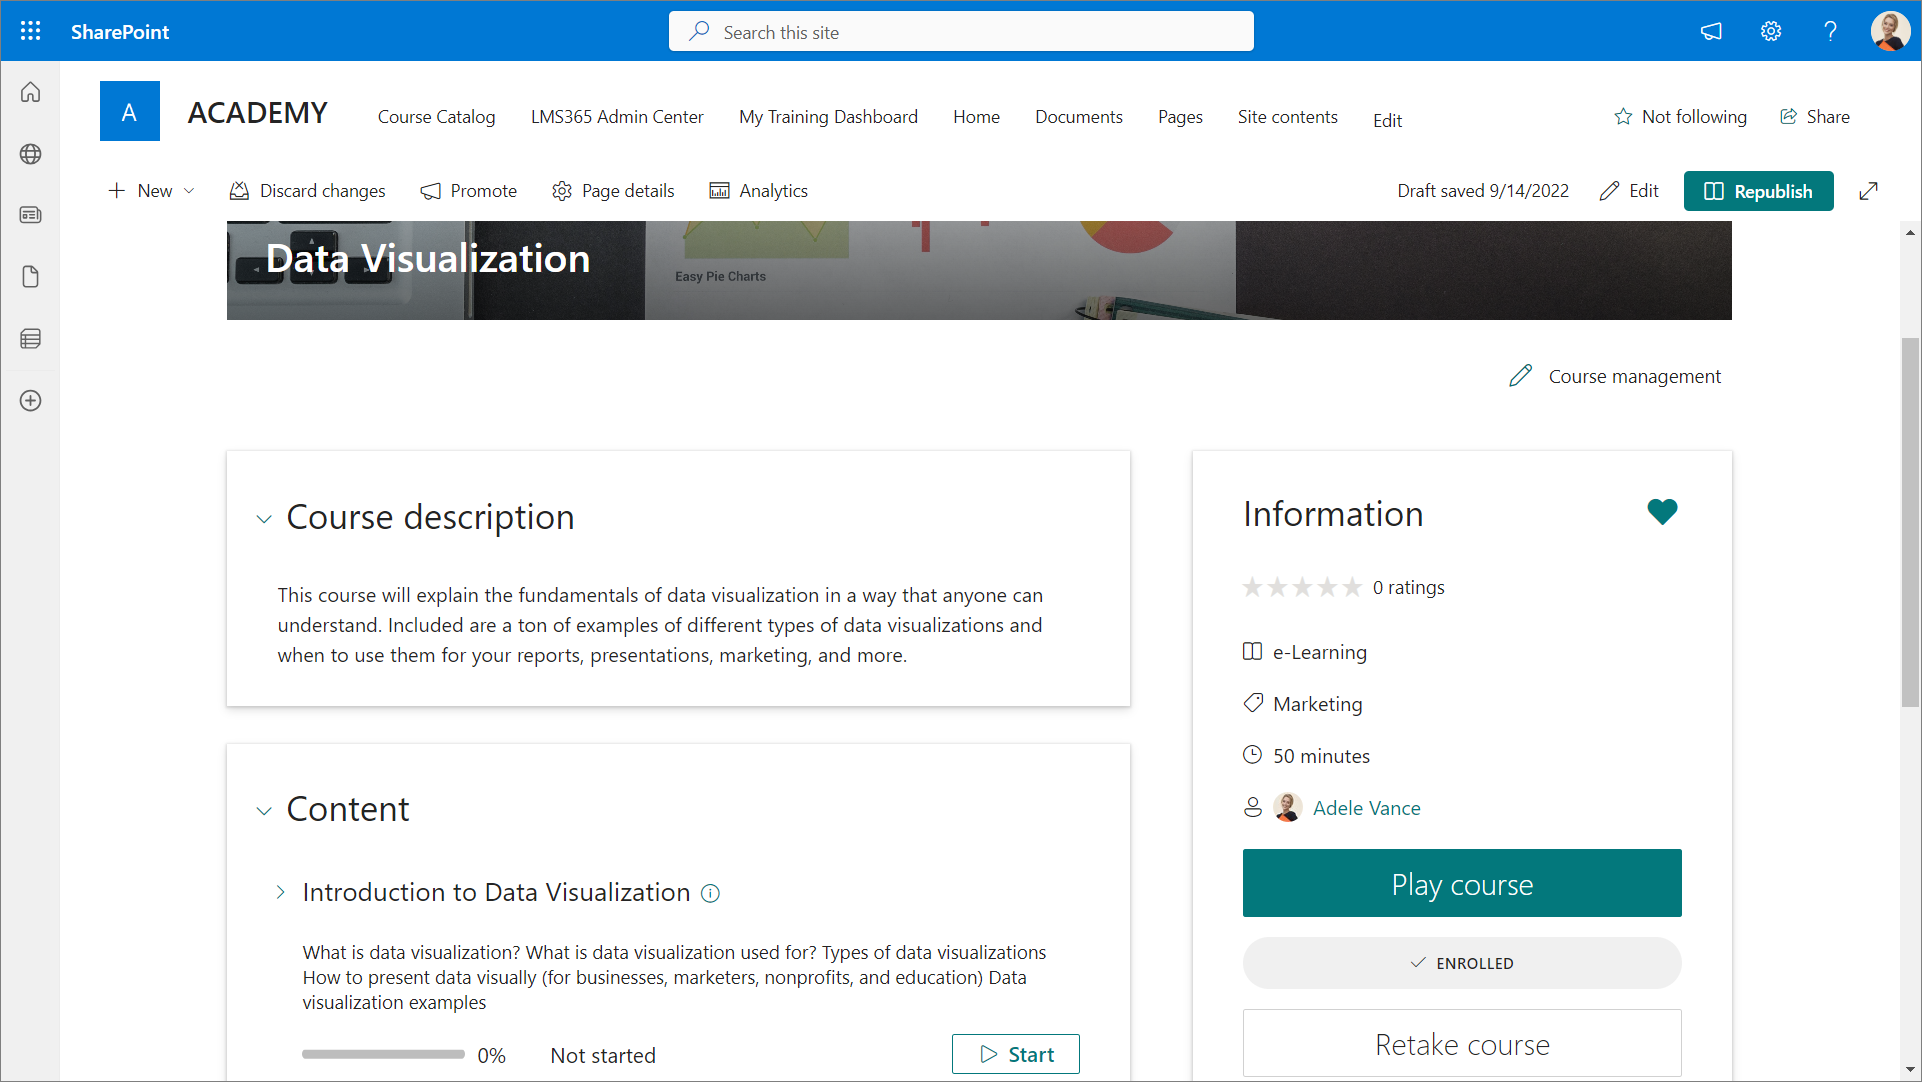Click the info icon beside Introduction title
This screenshot has width=1922, height=1082.
710,893
